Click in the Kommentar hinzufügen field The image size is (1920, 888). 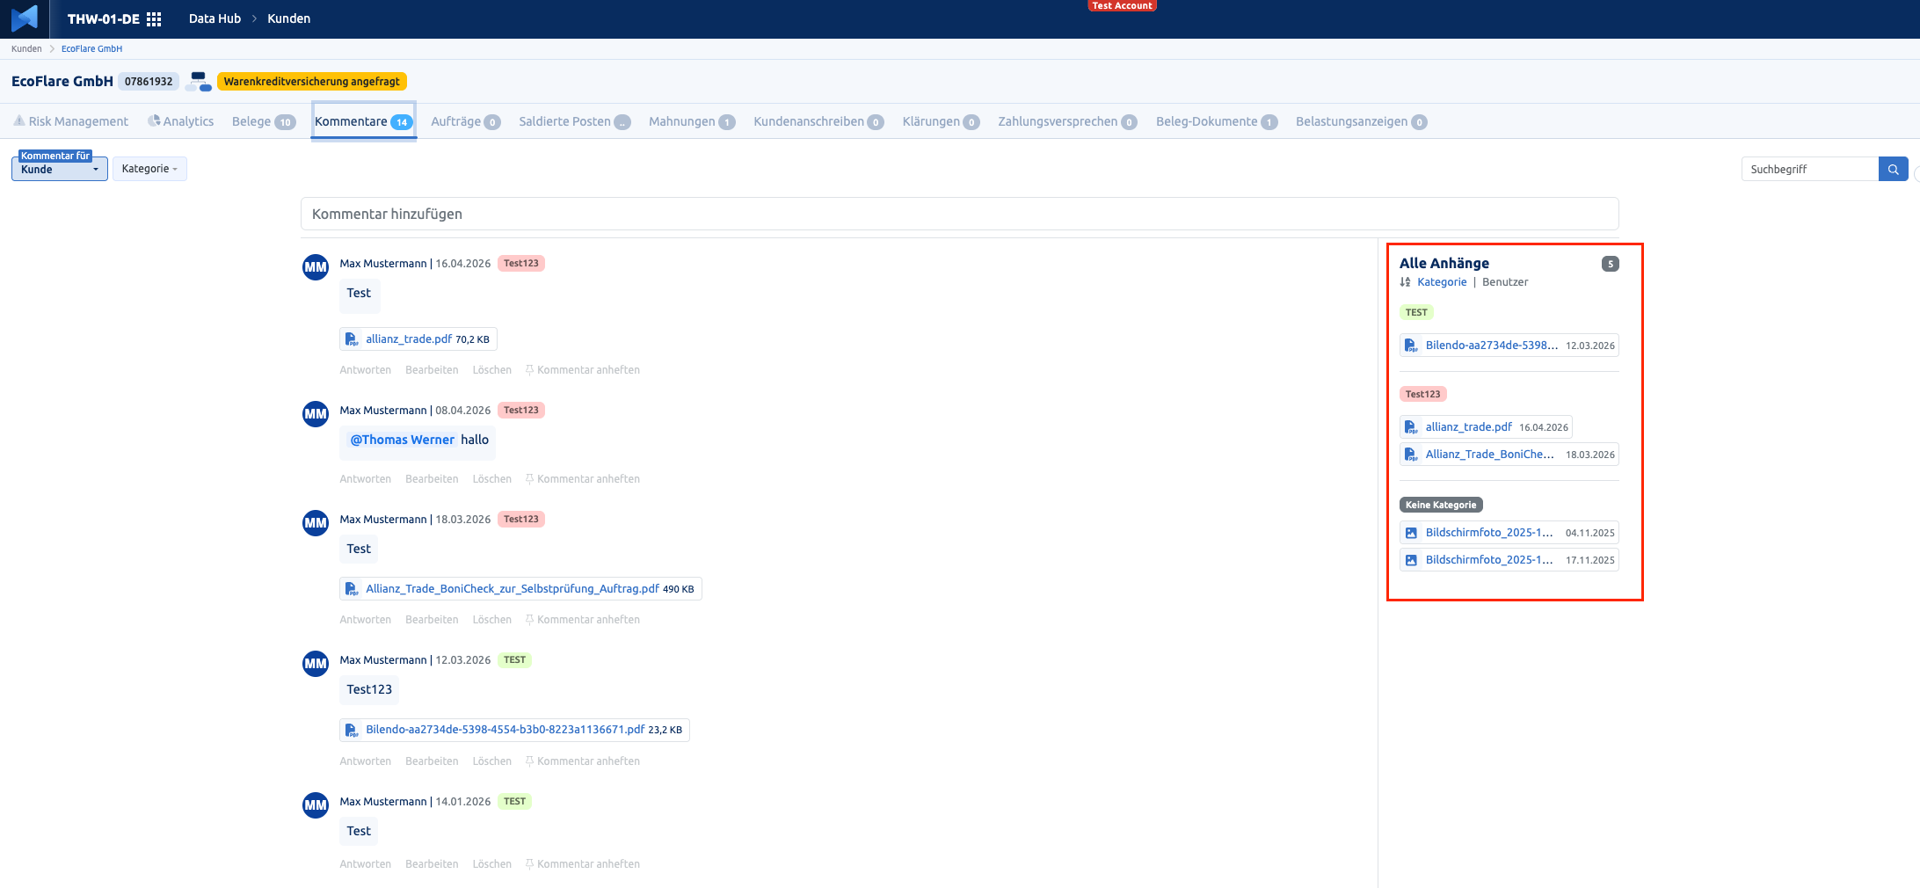point(960,214)
